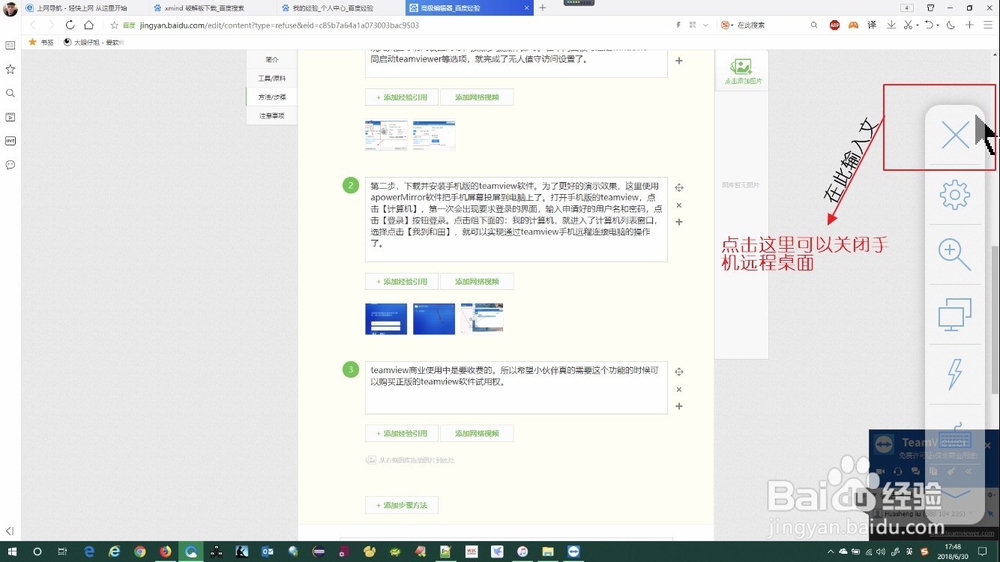The image size is (1000, 562).
Task: Open the video player icon in left sidebar
Action: tap(10, 117)
